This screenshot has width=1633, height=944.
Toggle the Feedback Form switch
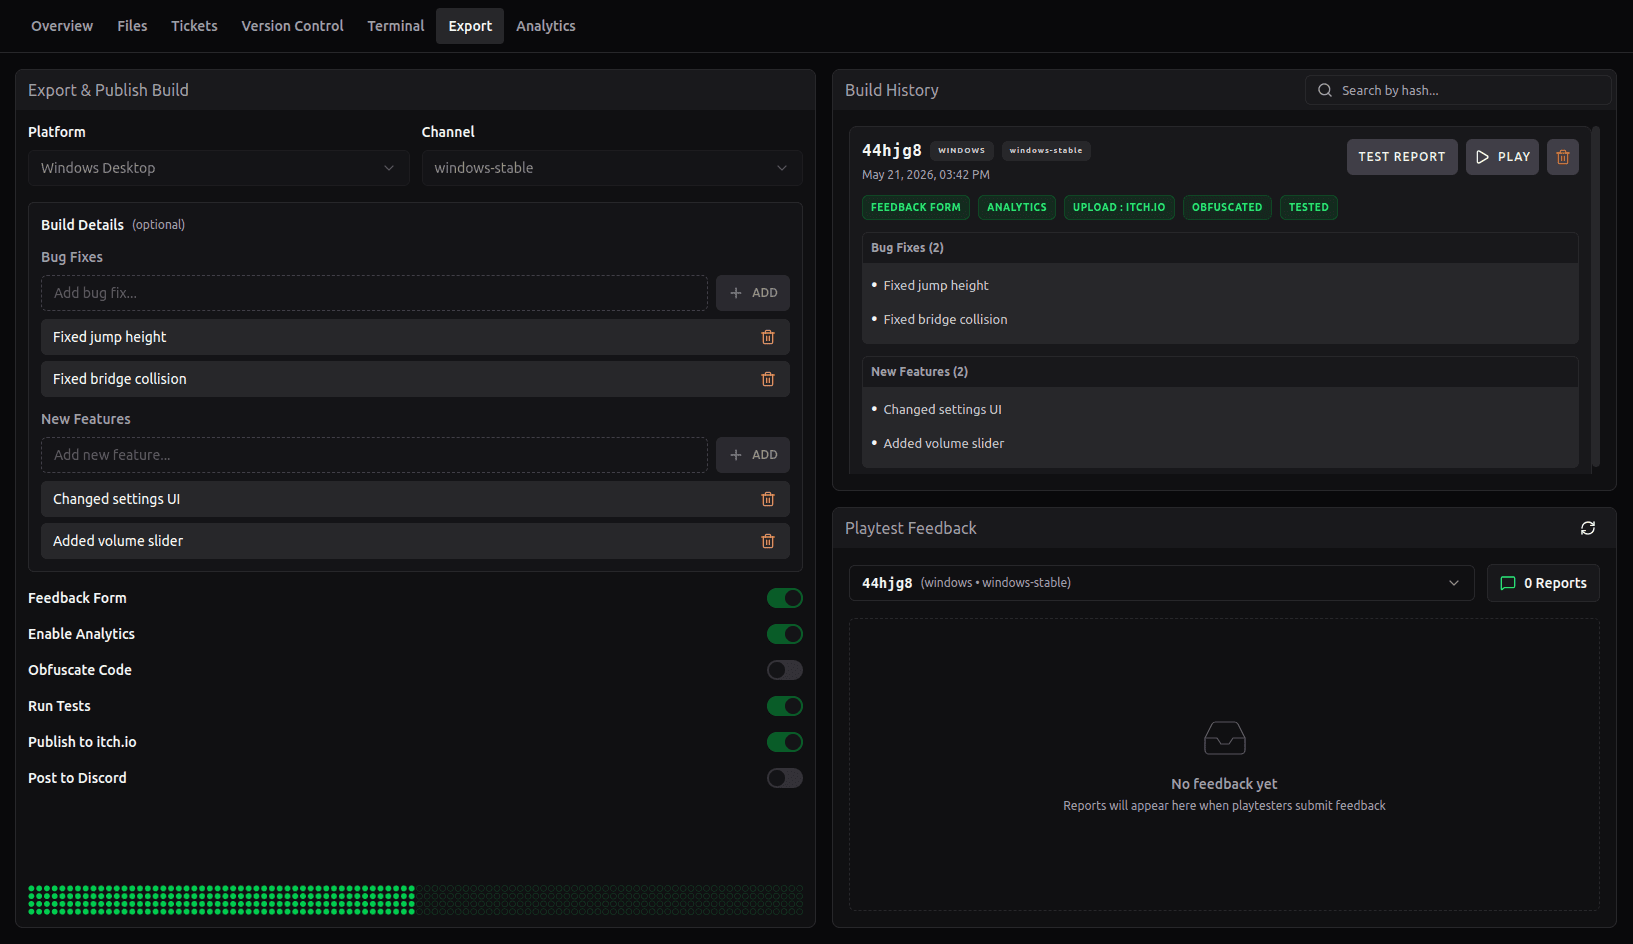point(785,598)
